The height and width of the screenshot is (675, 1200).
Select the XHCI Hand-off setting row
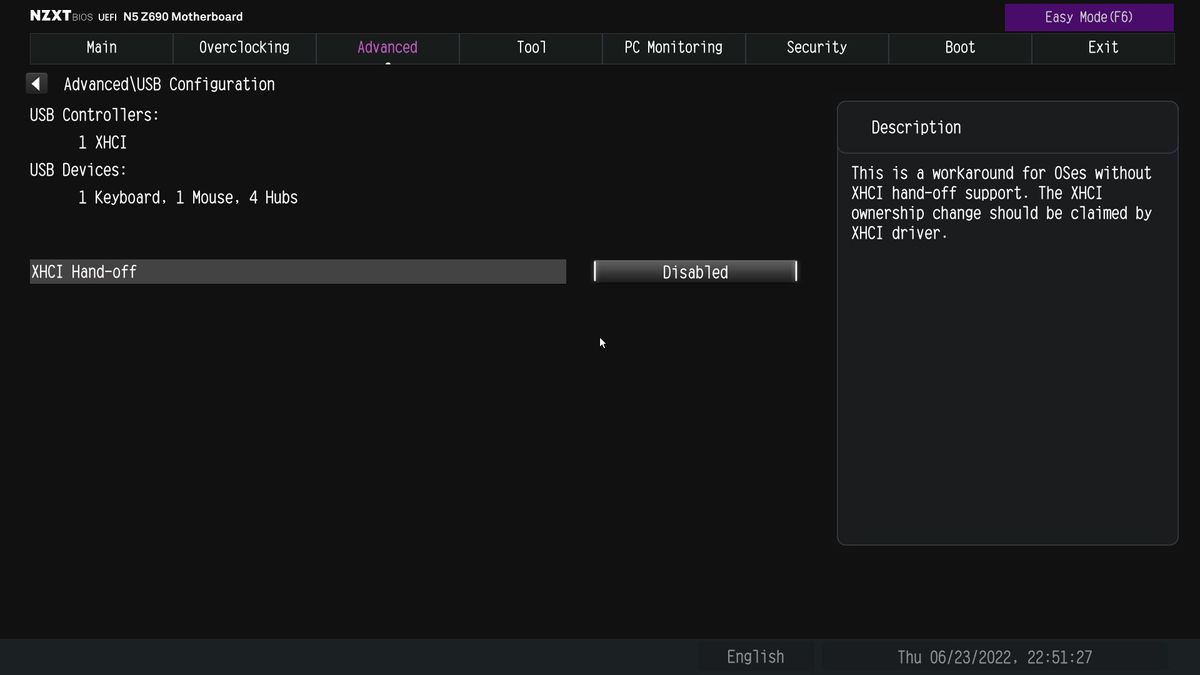click(x=298, y=272)
